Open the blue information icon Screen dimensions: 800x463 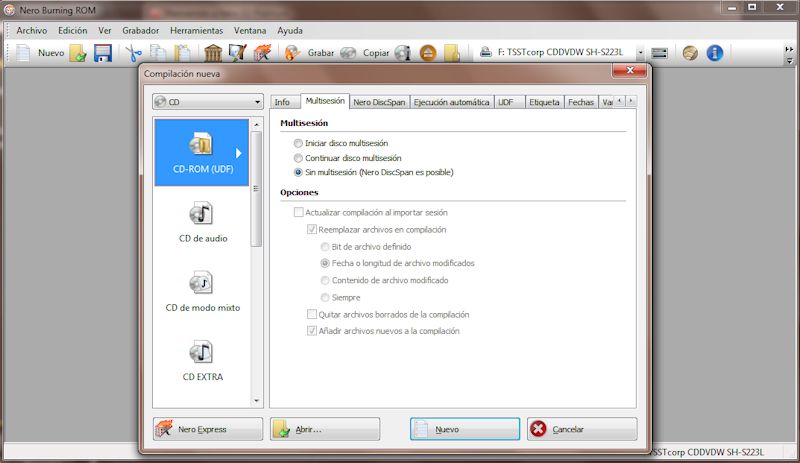[714, 53]
